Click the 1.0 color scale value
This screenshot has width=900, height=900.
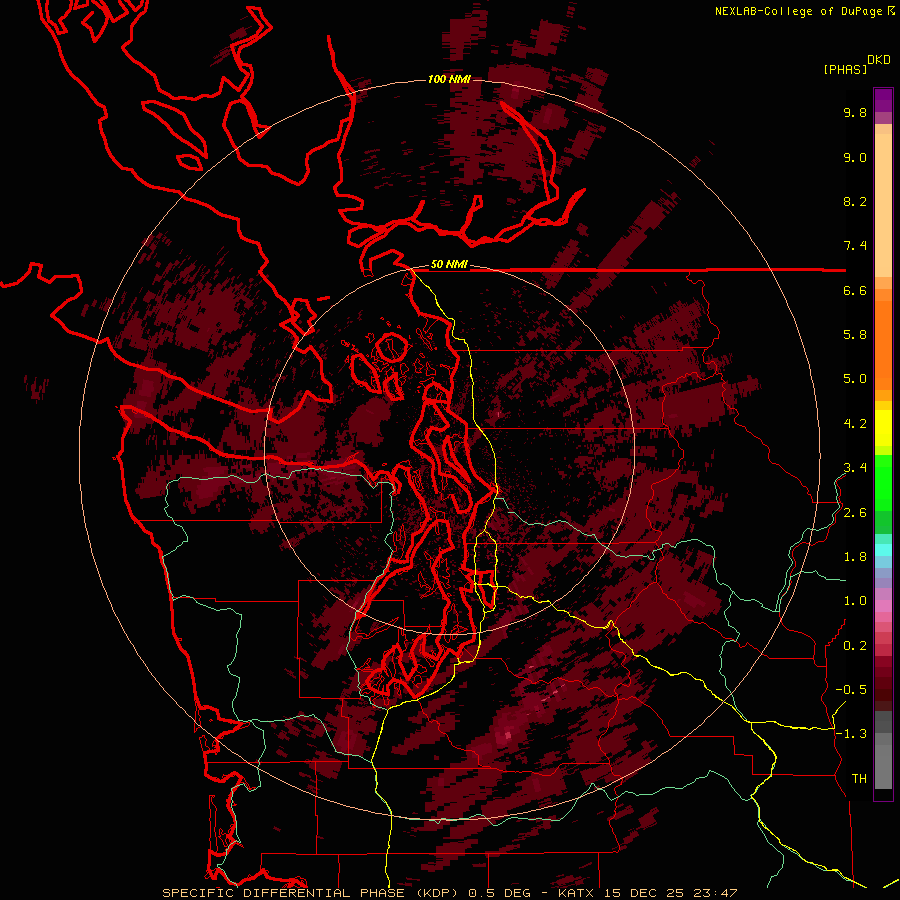click(855, 601)
